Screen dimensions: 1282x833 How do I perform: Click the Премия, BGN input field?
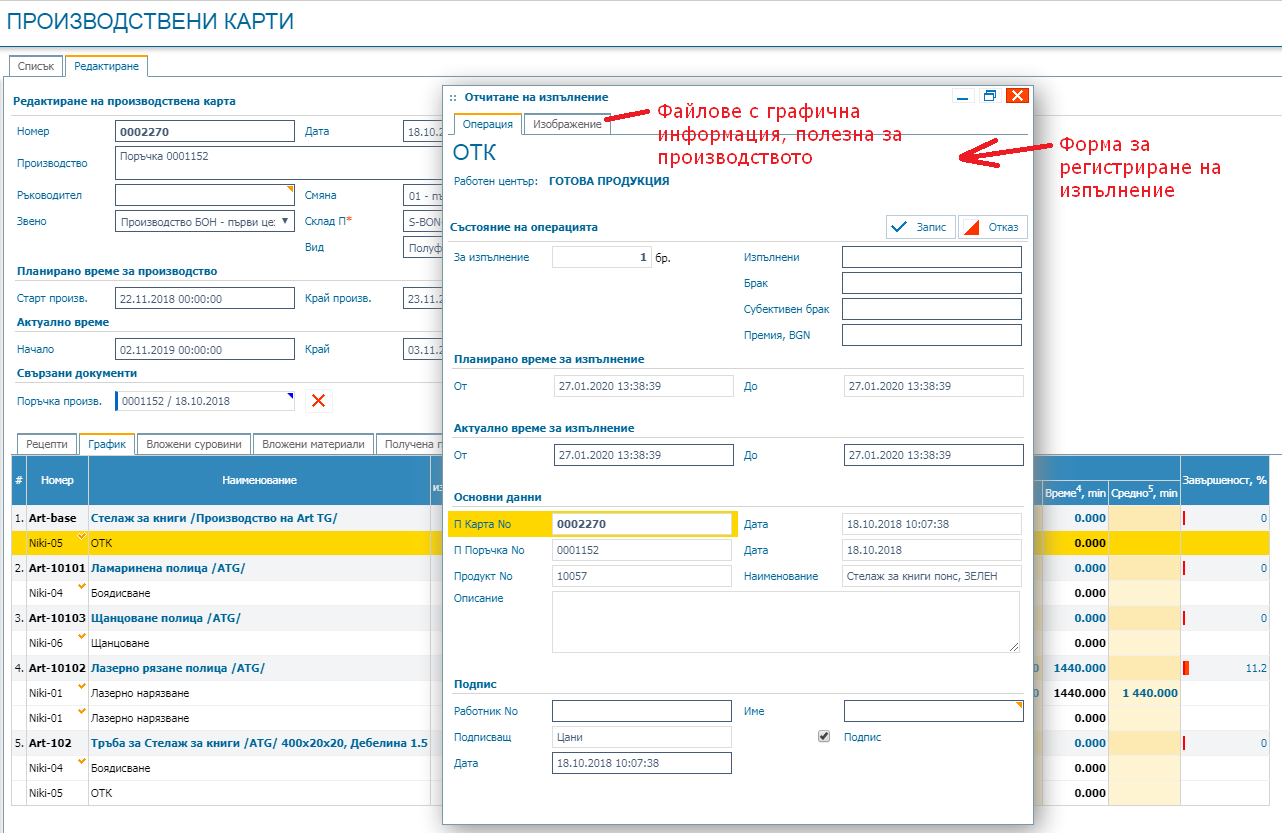[932, 335]
